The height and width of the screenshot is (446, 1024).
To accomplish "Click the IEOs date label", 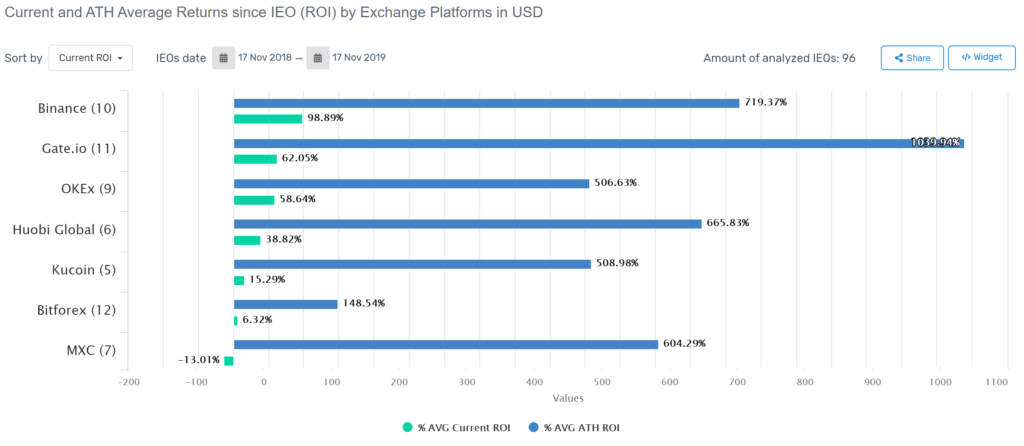I will 181,58.
